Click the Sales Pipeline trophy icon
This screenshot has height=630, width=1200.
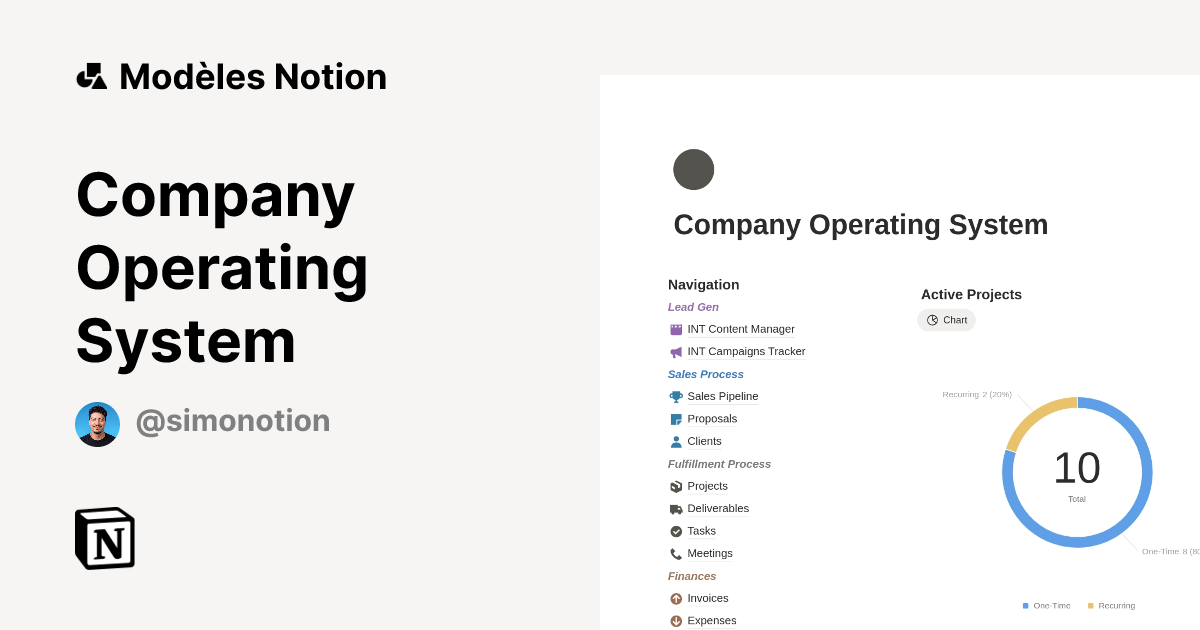click(676, 397)
